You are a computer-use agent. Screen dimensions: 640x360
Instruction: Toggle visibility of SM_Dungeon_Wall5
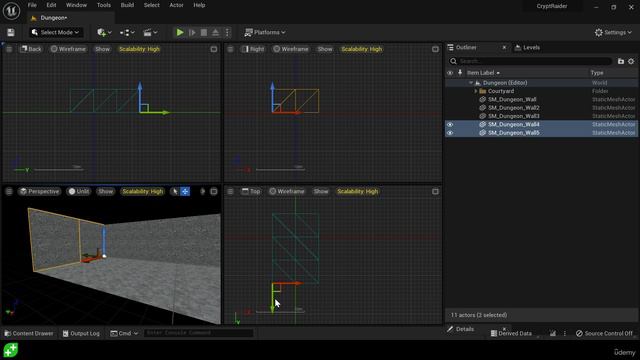pos(450,133)
